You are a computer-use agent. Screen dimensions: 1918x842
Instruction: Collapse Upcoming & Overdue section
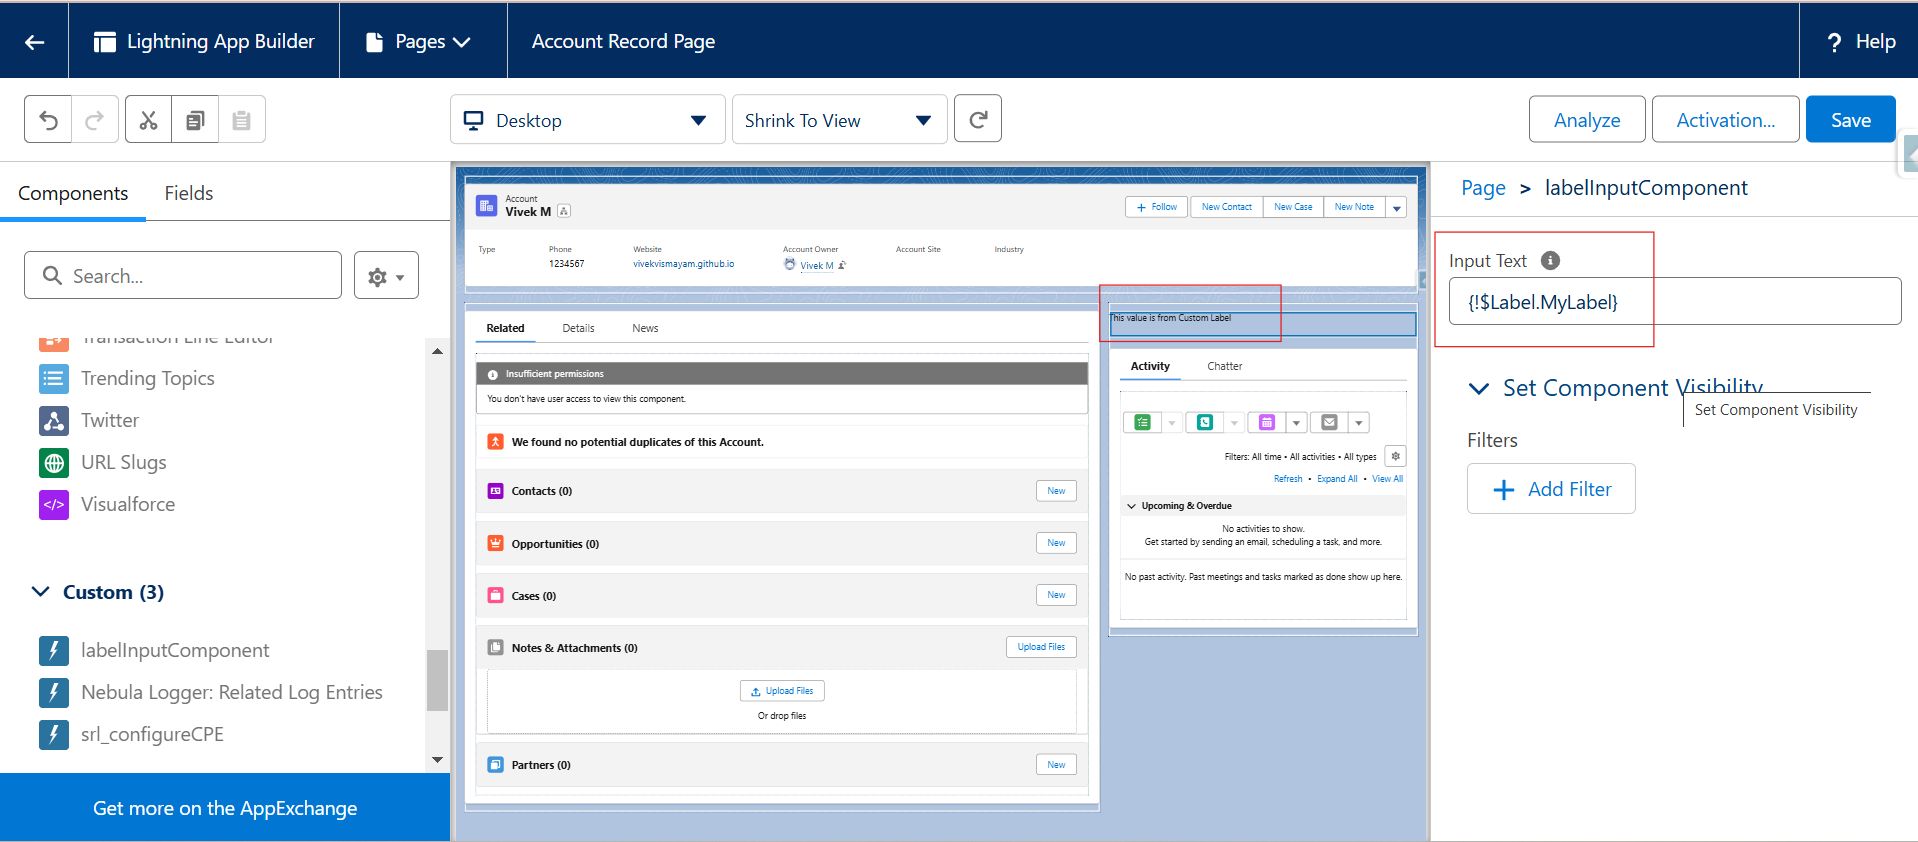click(1132, 506)
